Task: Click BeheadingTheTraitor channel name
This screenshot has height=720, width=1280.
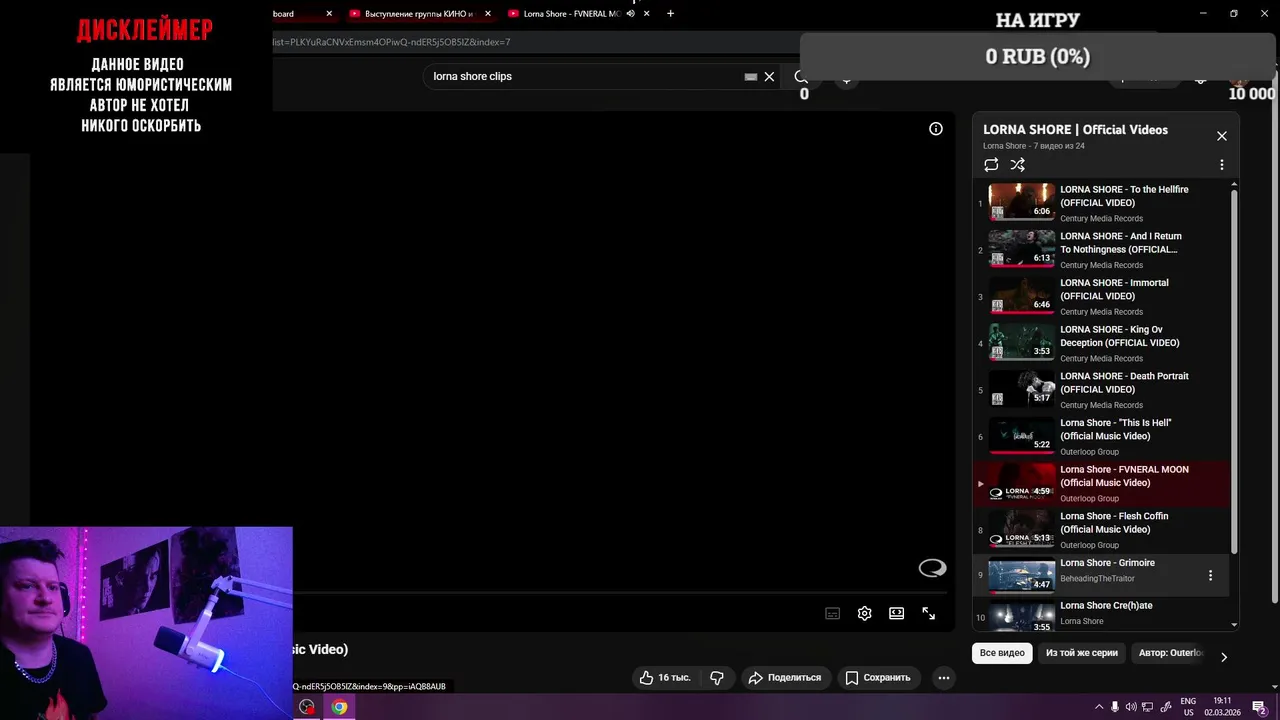Action: click(x=1097, y=579)
